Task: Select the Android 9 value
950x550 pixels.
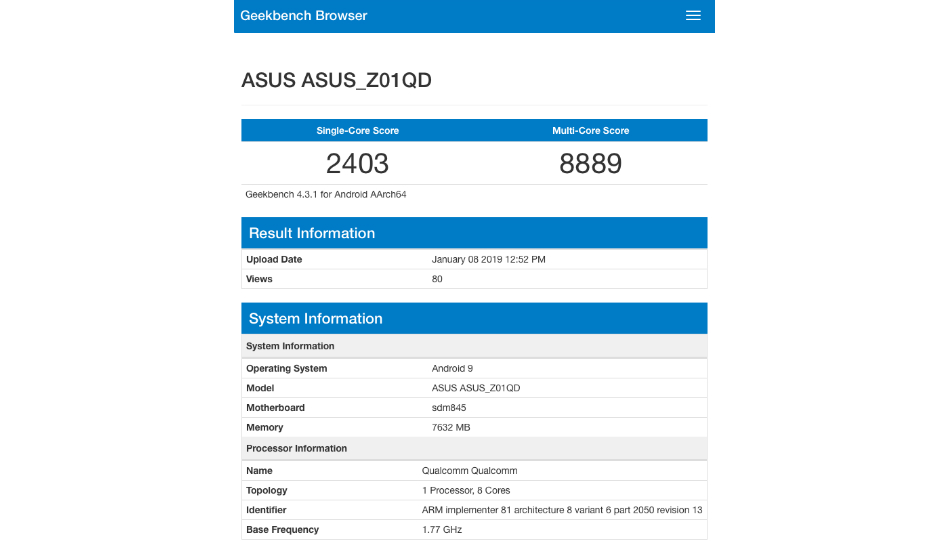Action: pos(452,368)
